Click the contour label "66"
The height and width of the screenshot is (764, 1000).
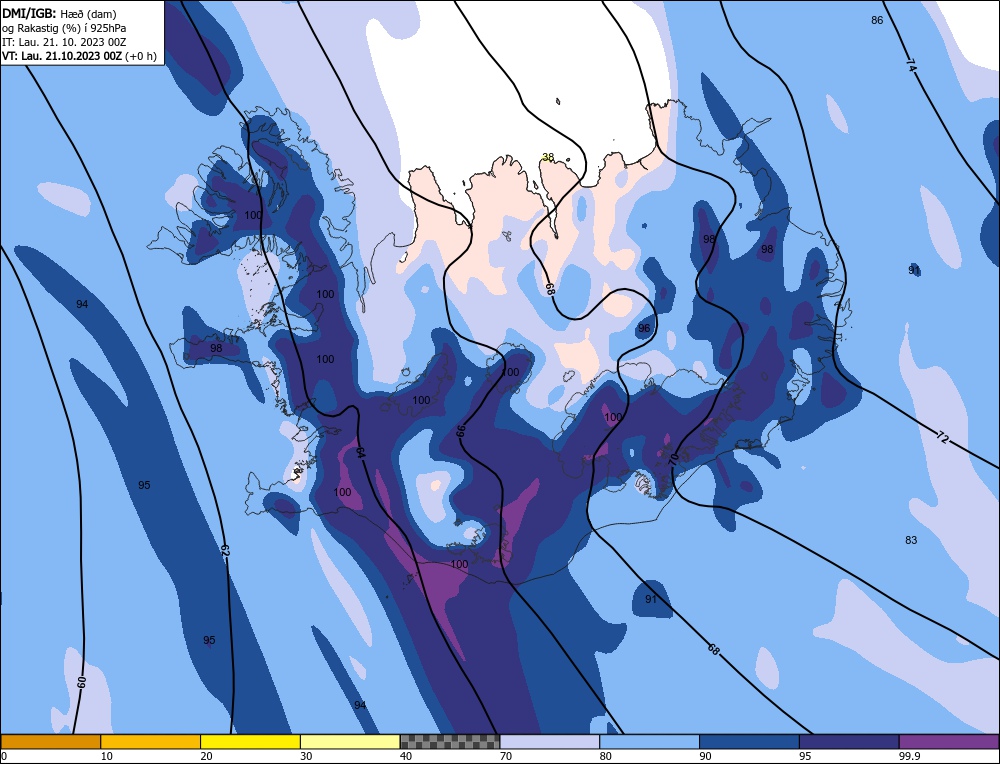point(460,432)
